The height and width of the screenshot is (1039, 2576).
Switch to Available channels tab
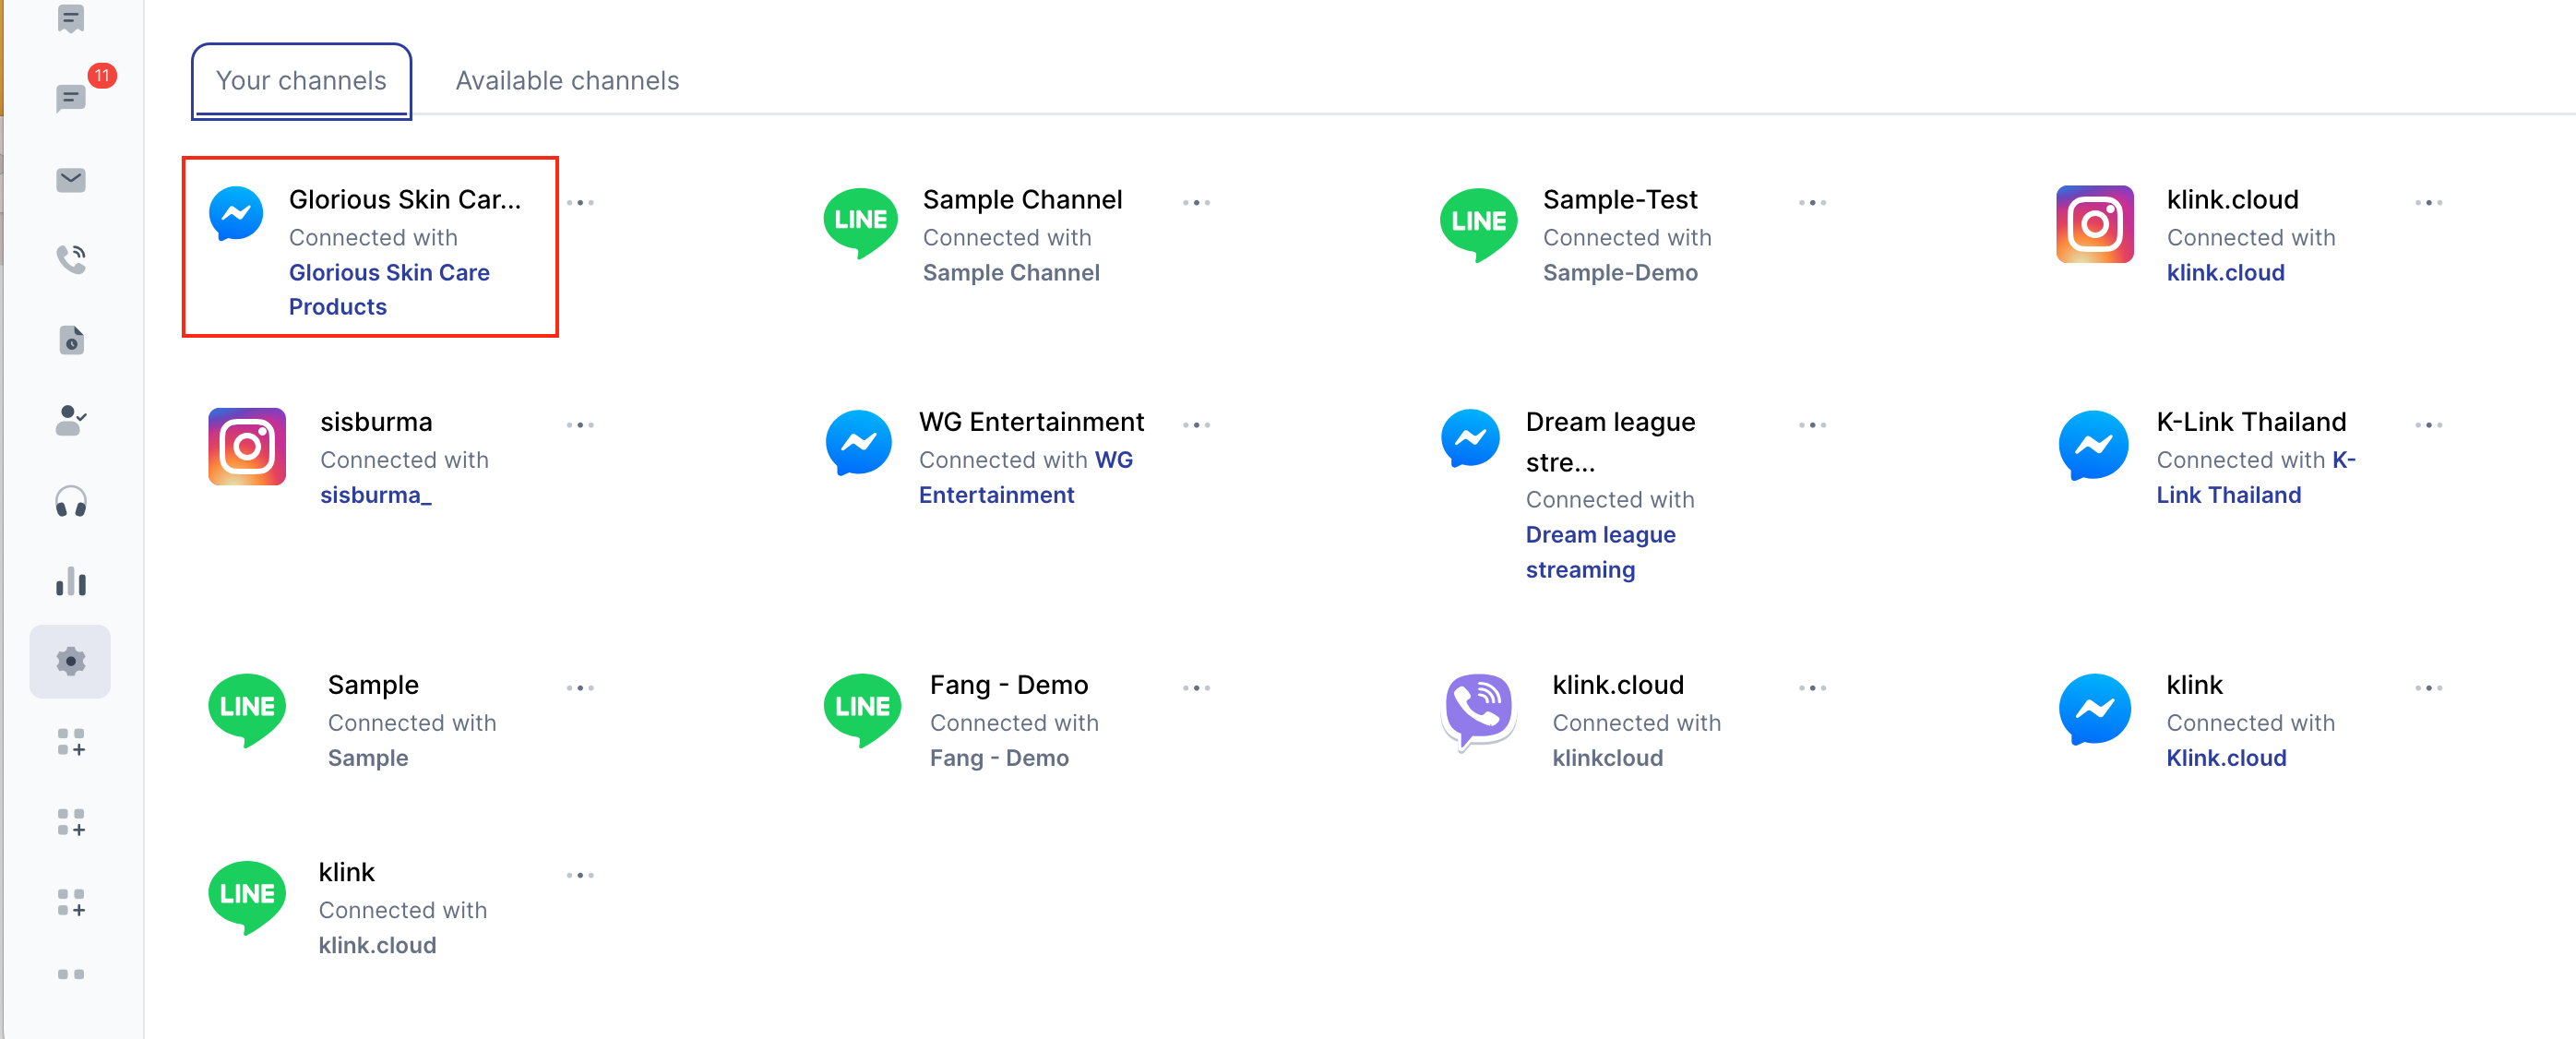point(567,81)
